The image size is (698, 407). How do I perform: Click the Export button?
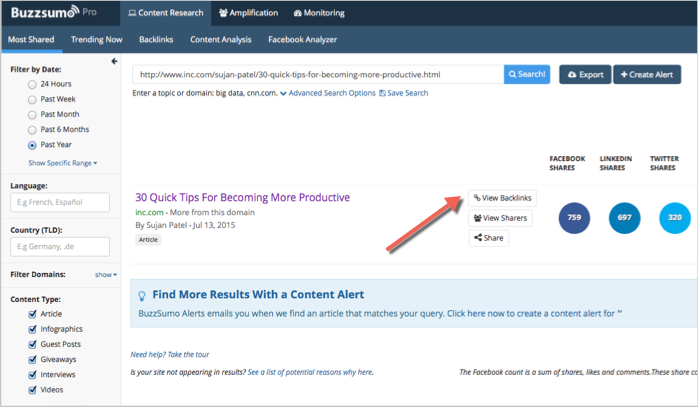[585, 74]
